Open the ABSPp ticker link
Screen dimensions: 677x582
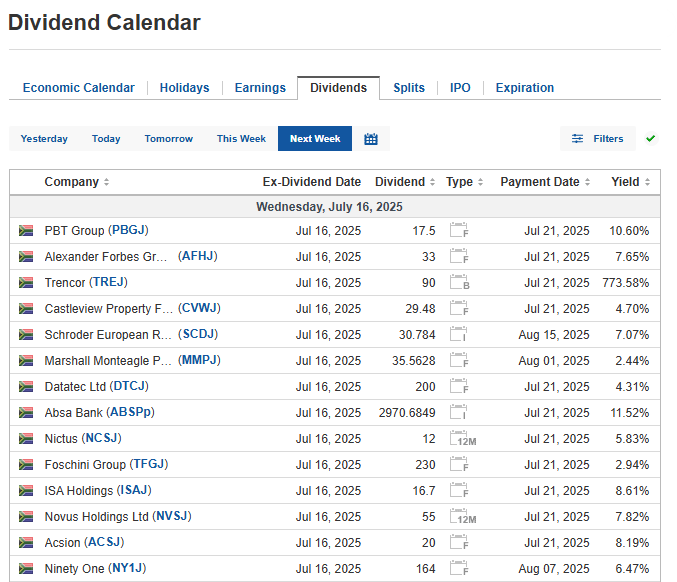click(x=130, y=412)
